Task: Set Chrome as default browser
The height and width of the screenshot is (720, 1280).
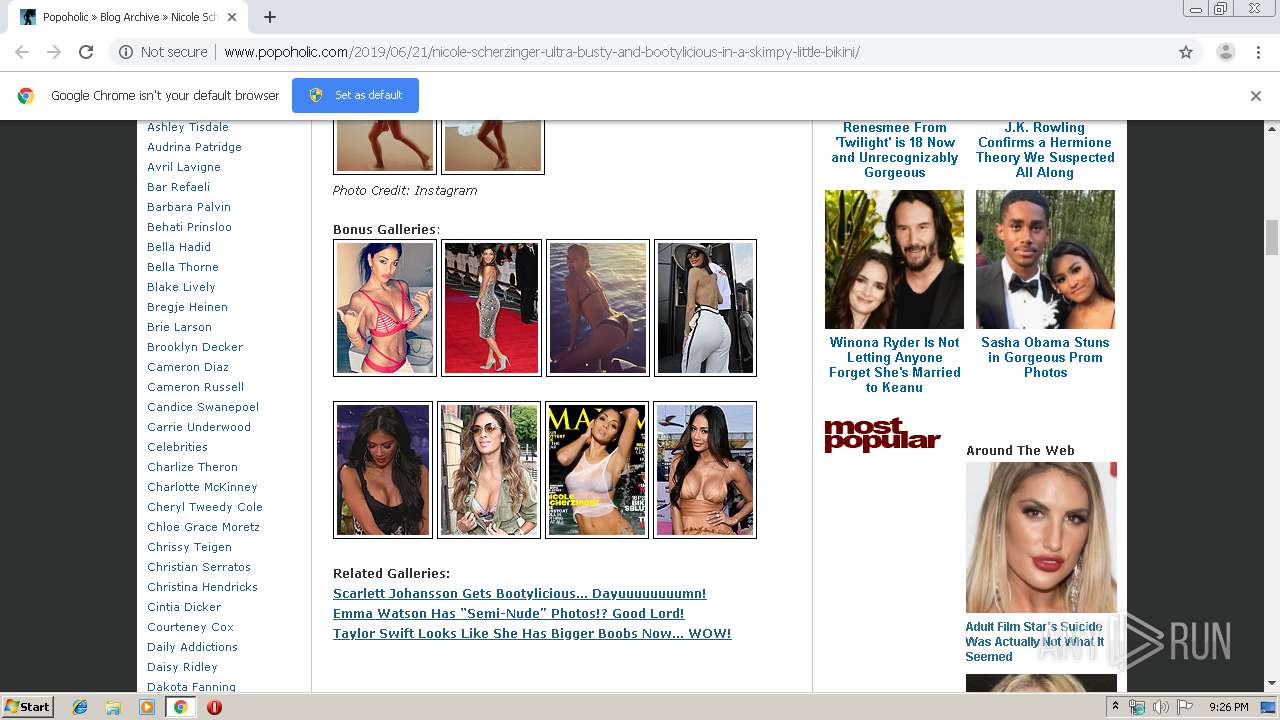Action: (355, 95)
